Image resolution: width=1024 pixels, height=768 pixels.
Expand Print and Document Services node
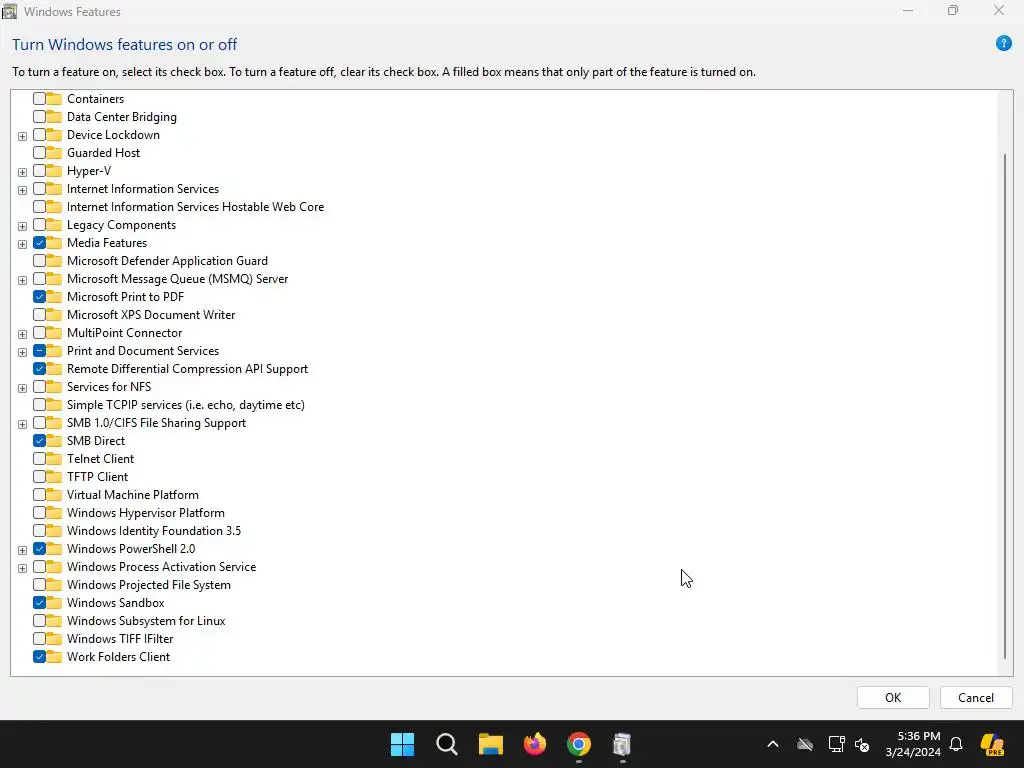(x=22, y=352)
